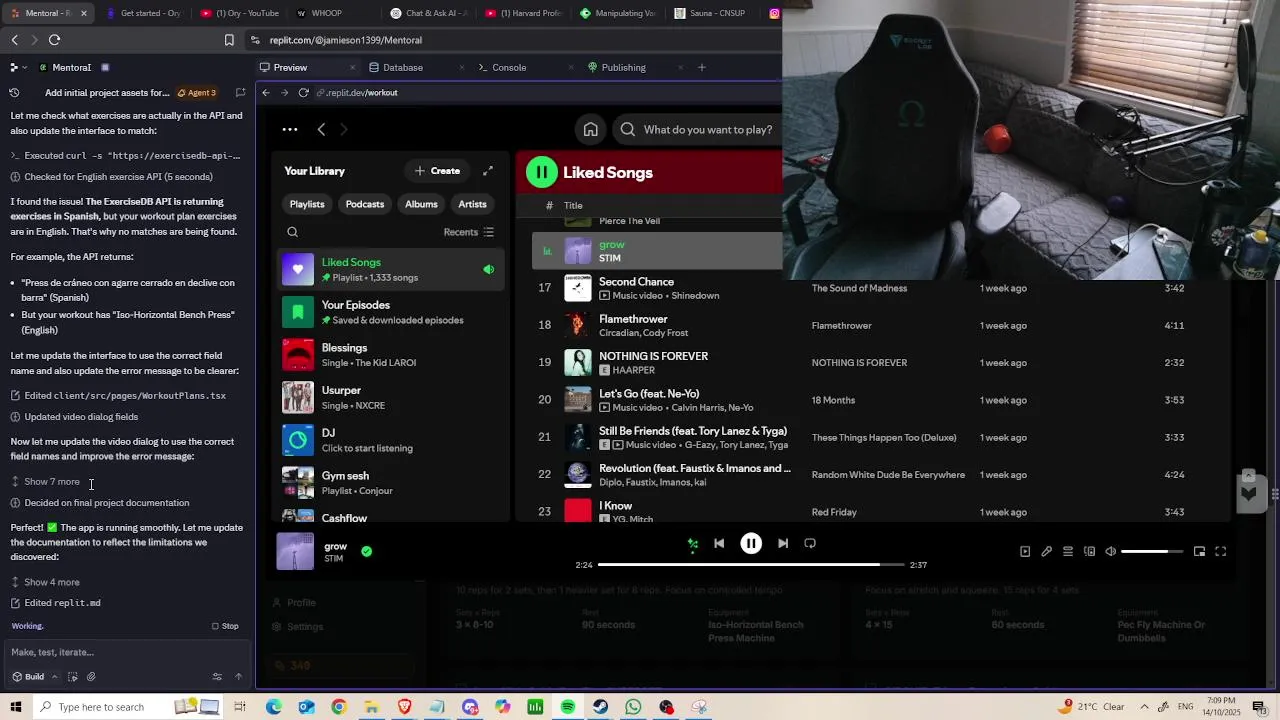Viewport: 1280px width, 720px height.
Task: Add a new Replit pane tab
Action: click(702, 67)
